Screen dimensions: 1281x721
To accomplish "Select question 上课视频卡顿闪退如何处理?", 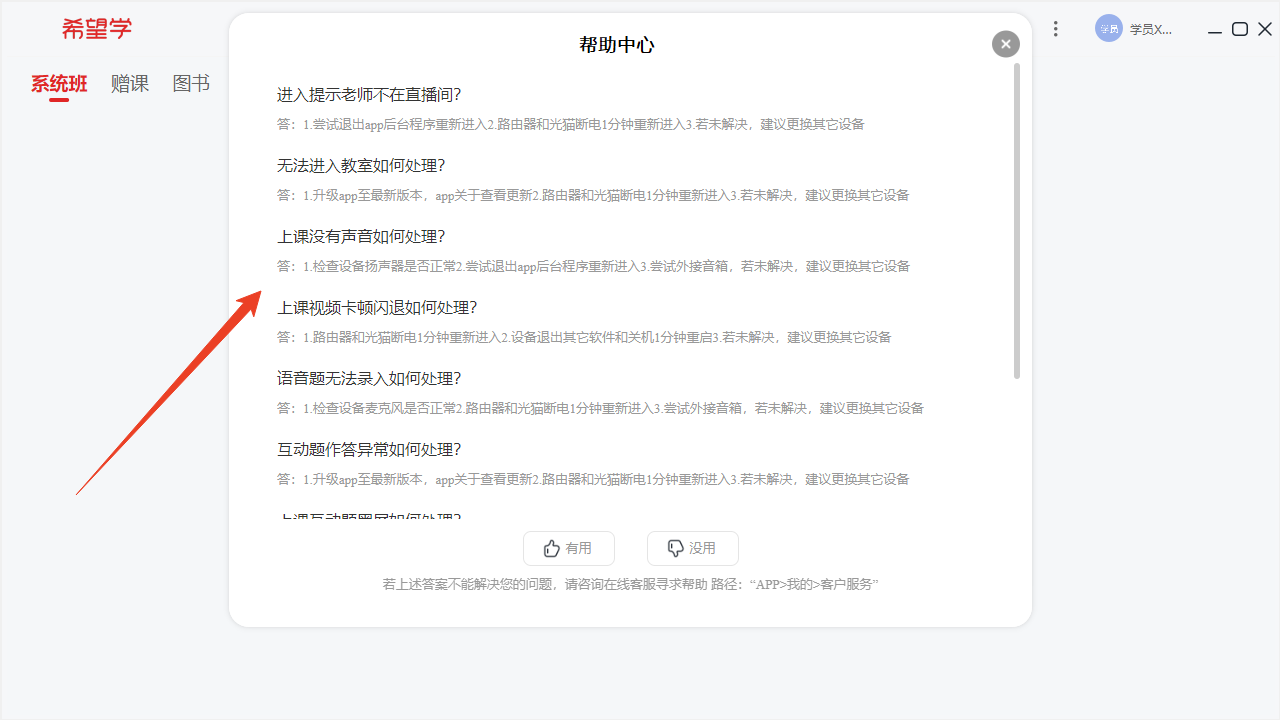I will (x=377, y=308).
